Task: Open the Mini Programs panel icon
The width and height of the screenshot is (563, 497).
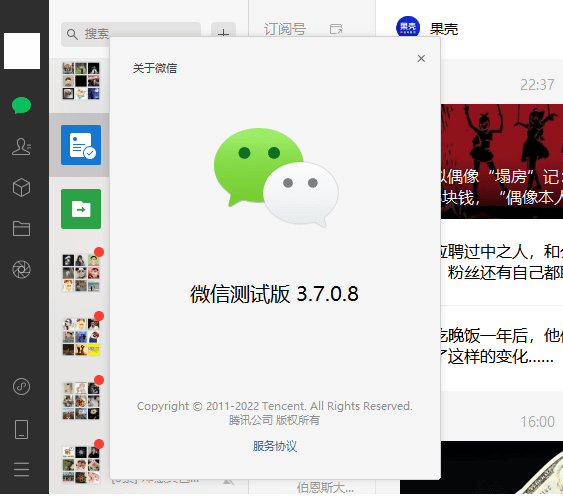Action: pos(21,387)
